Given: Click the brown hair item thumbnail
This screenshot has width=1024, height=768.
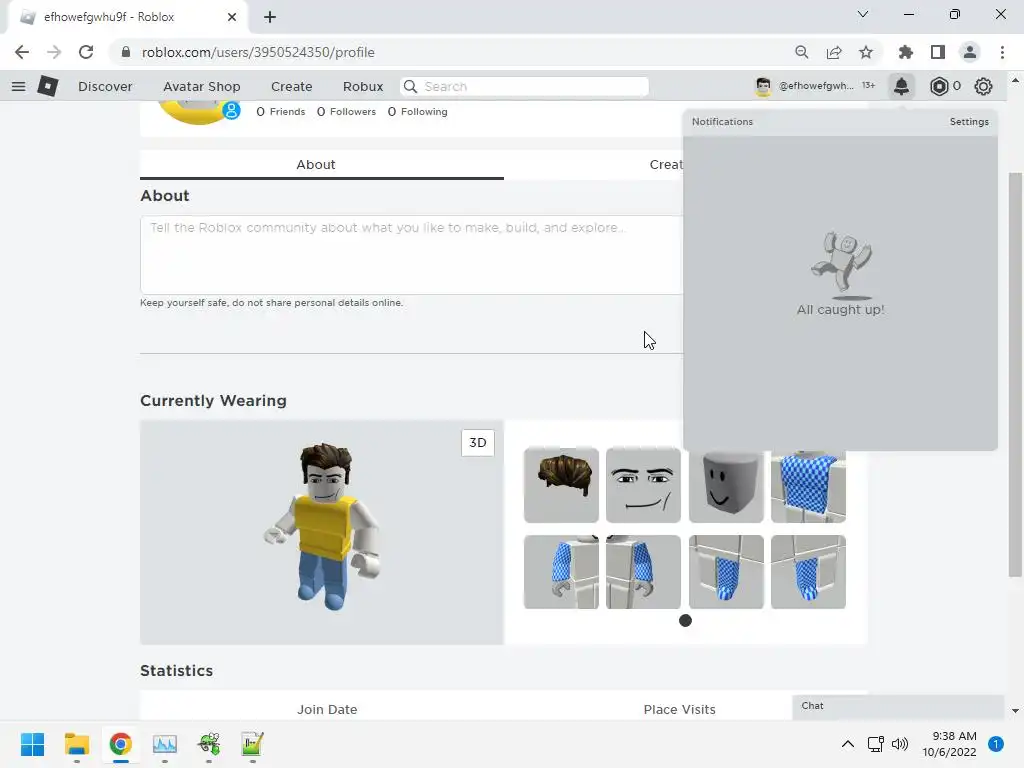Looking at the screenshot, I should coord(561,485).
